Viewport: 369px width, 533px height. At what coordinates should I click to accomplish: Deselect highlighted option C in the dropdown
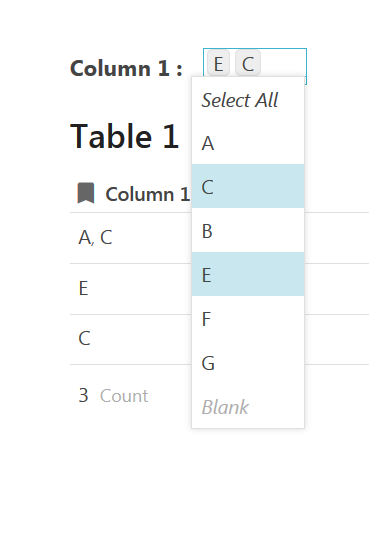click(x=248, y=186)
